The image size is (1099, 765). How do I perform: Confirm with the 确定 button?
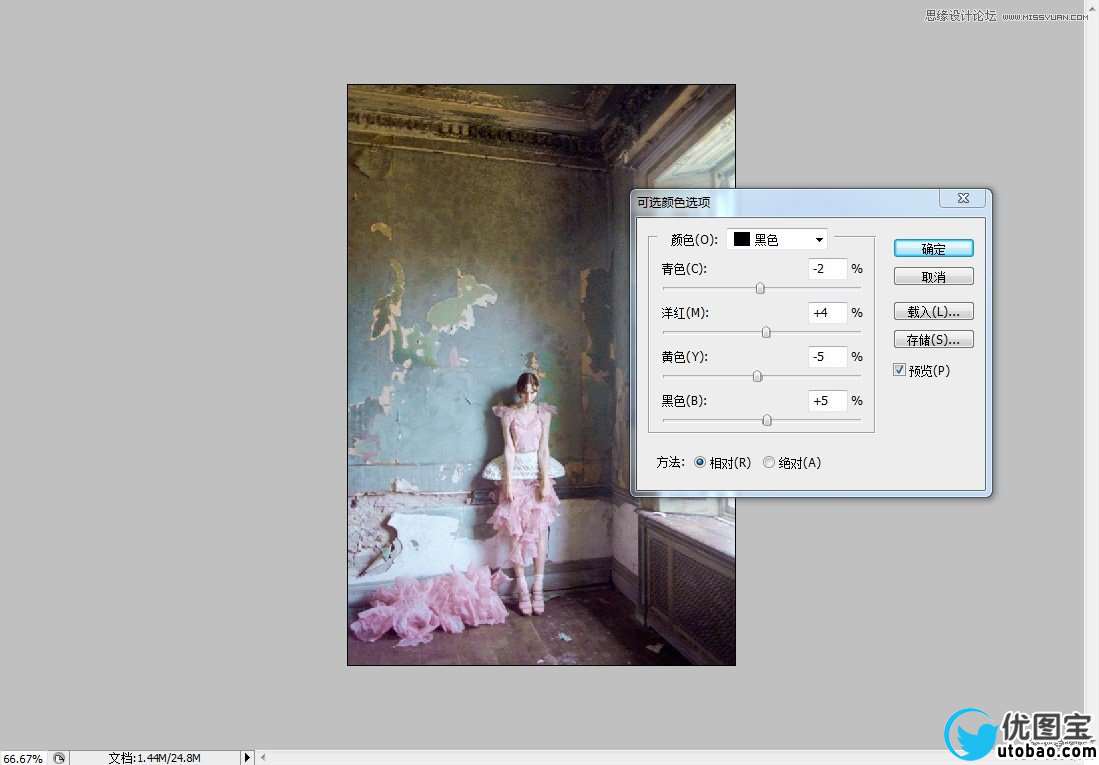(x=933, y=249)
